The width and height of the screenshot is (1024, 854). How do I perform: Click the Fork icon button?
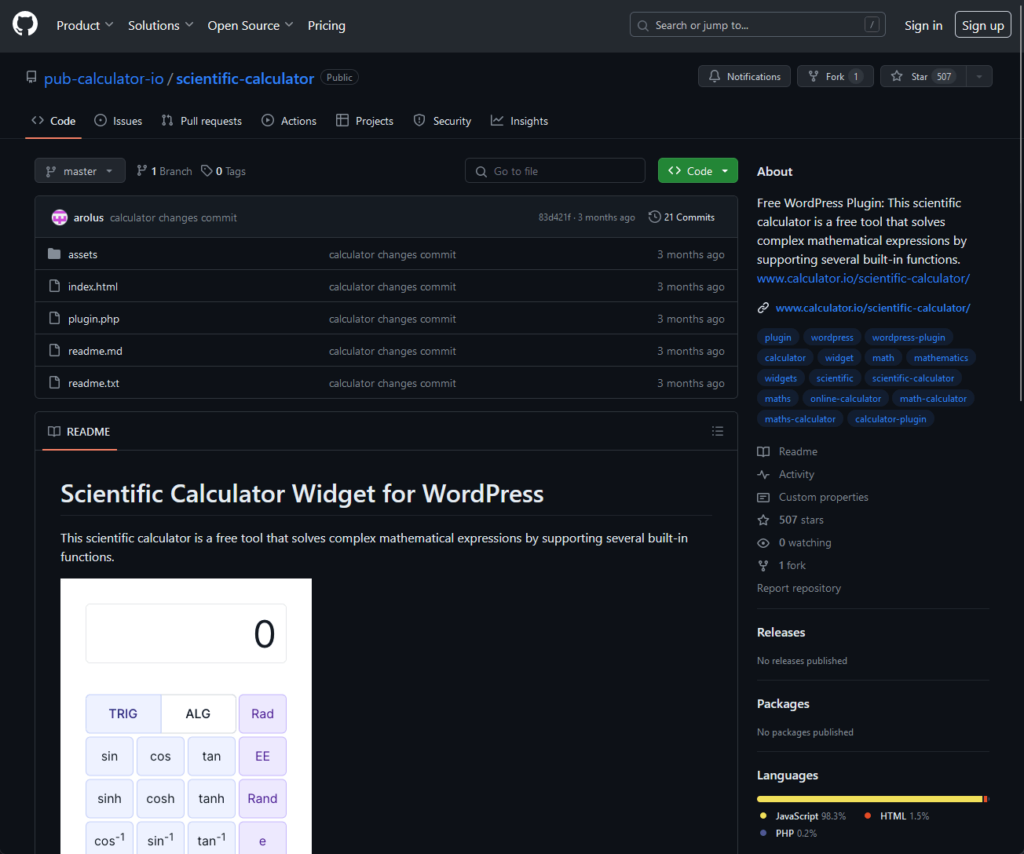[813, 76]
